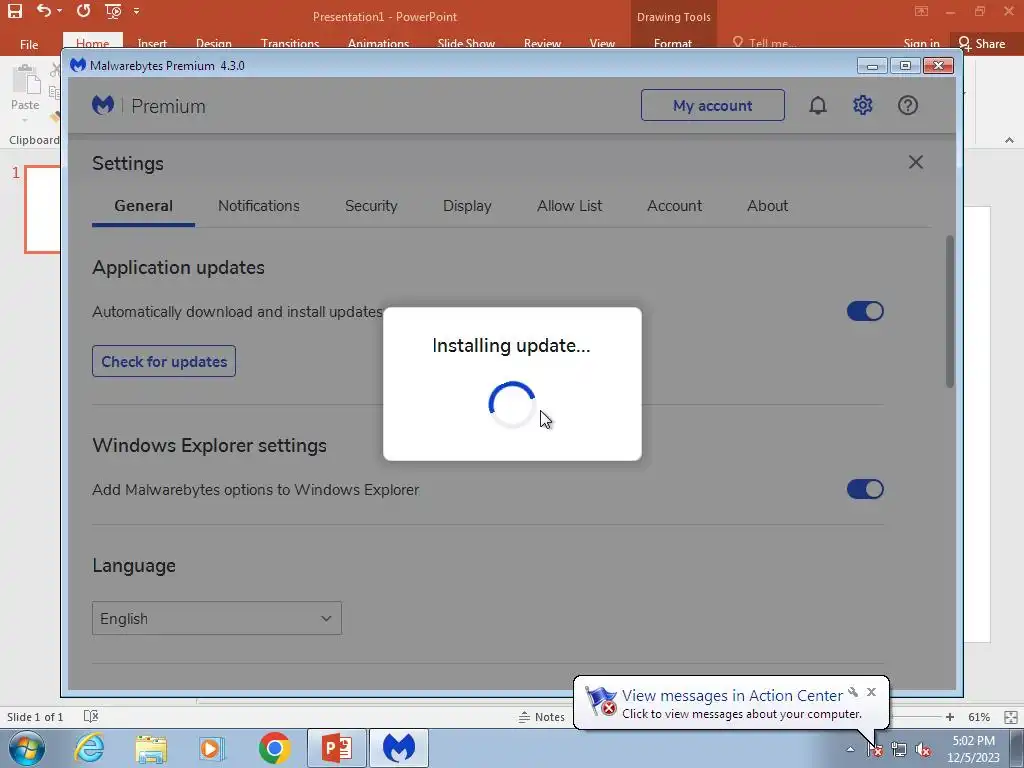The image size is (1024, 768).
Task: Click Slide 1 of 1 status text
Action: [x=35, y=717]
